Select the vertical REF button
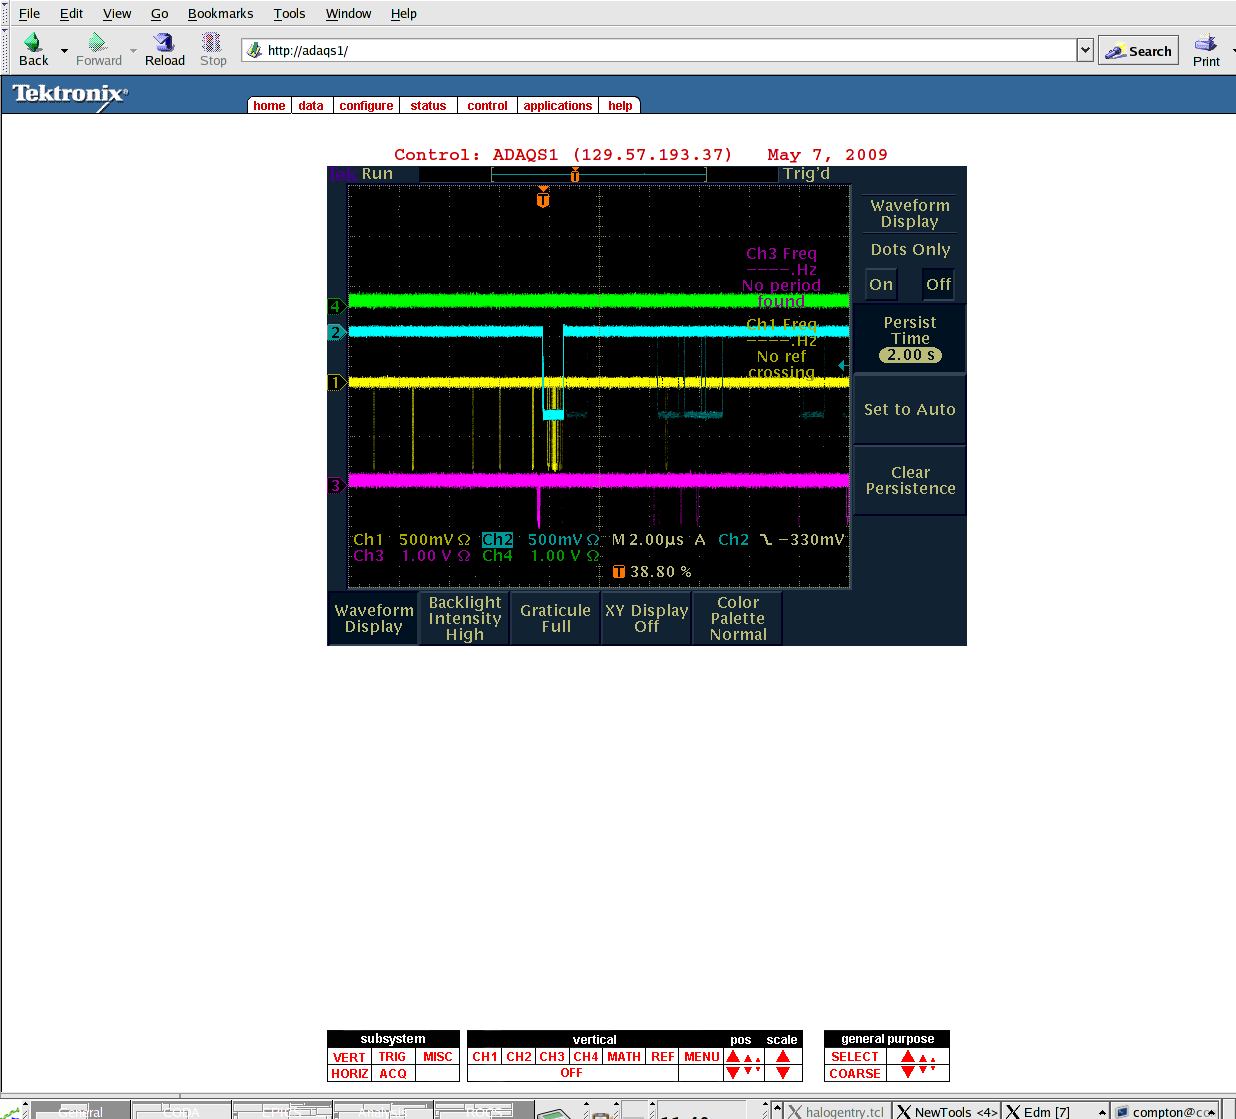 pos(663,1057)
